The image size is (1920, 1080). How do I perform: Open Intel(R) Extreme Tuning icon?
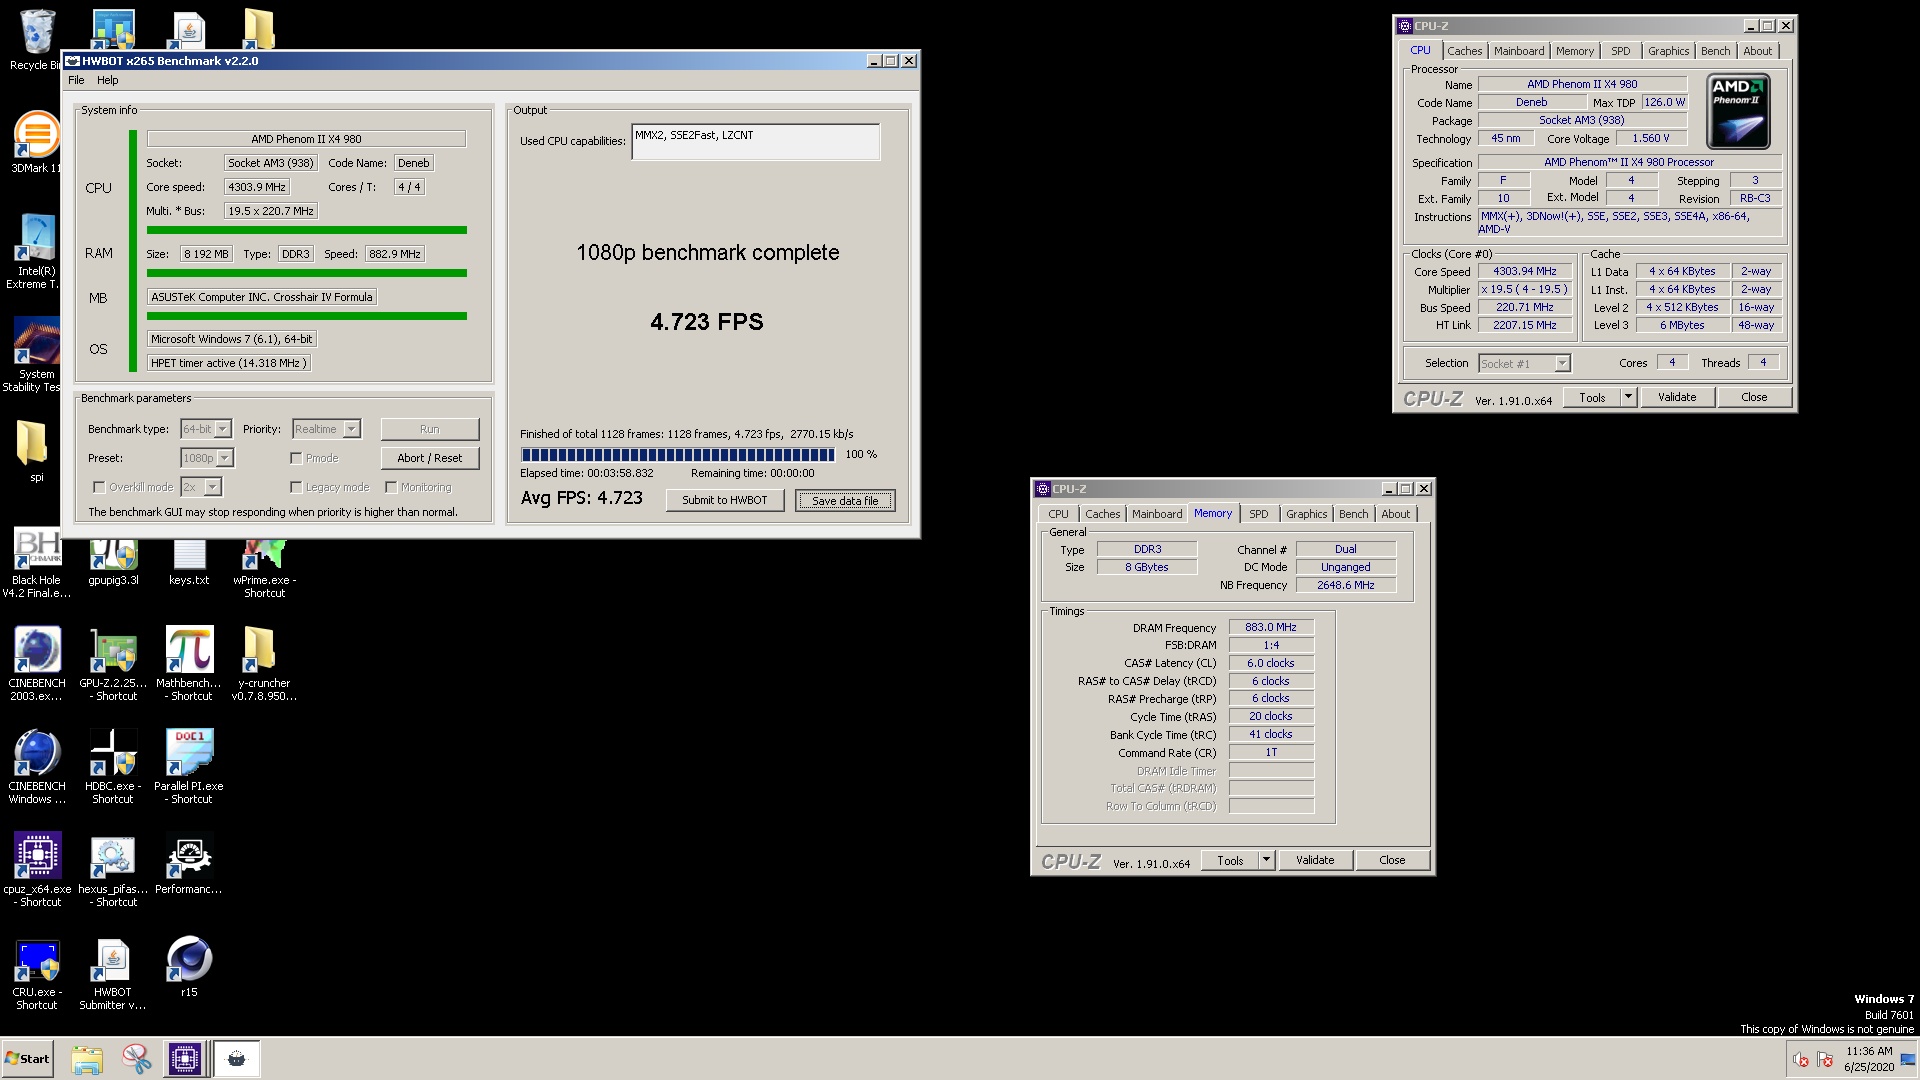click(x=36, y=251)
